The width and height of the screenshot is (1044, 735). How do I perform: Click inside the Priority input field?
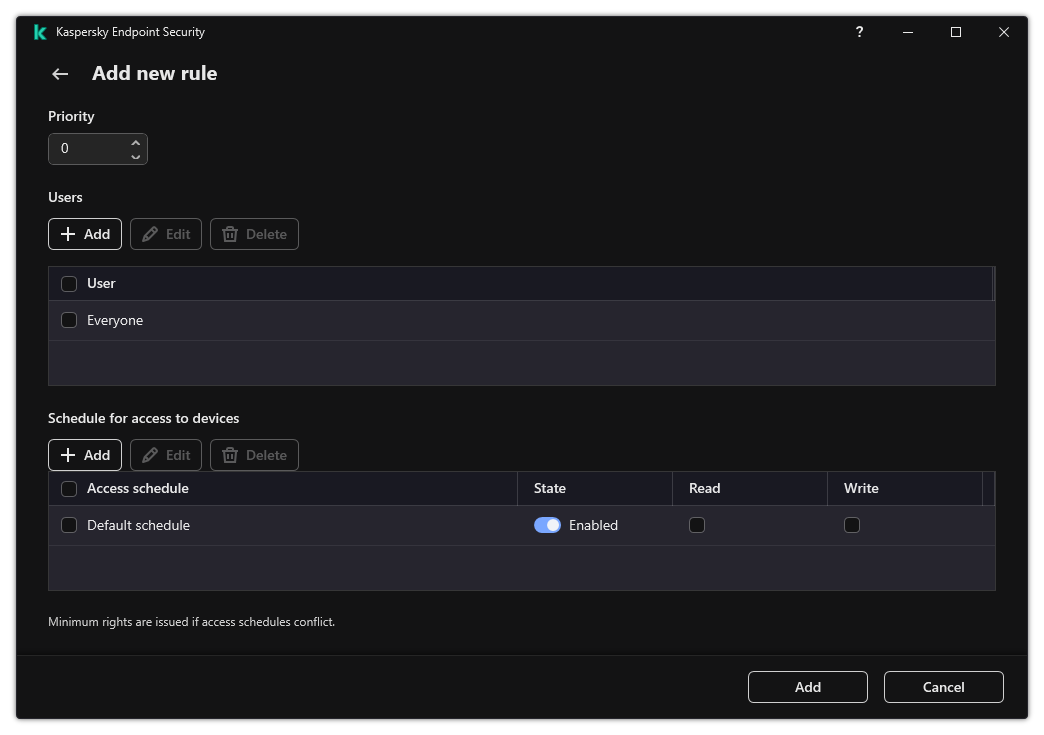point(90,148)
